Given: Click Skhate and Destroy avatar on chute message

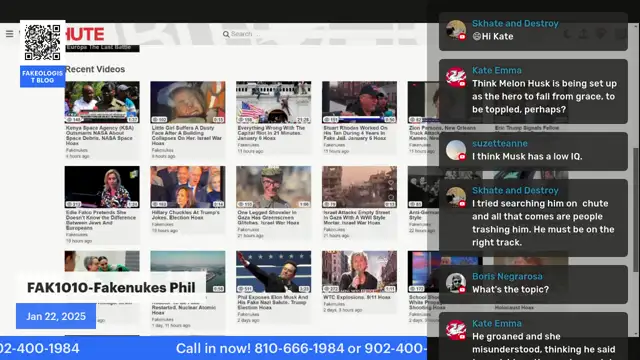Looking at the screenshot, I should [456, 197].
